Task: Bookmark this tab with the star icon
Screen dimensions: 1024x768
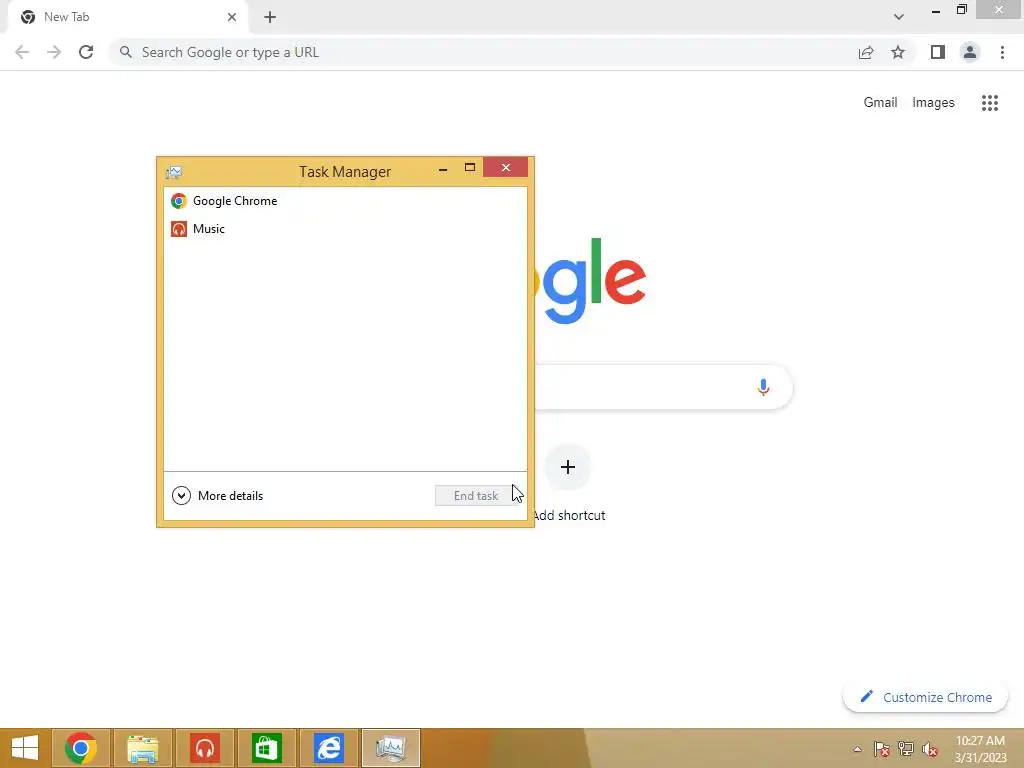Action: tap(898, 52)
